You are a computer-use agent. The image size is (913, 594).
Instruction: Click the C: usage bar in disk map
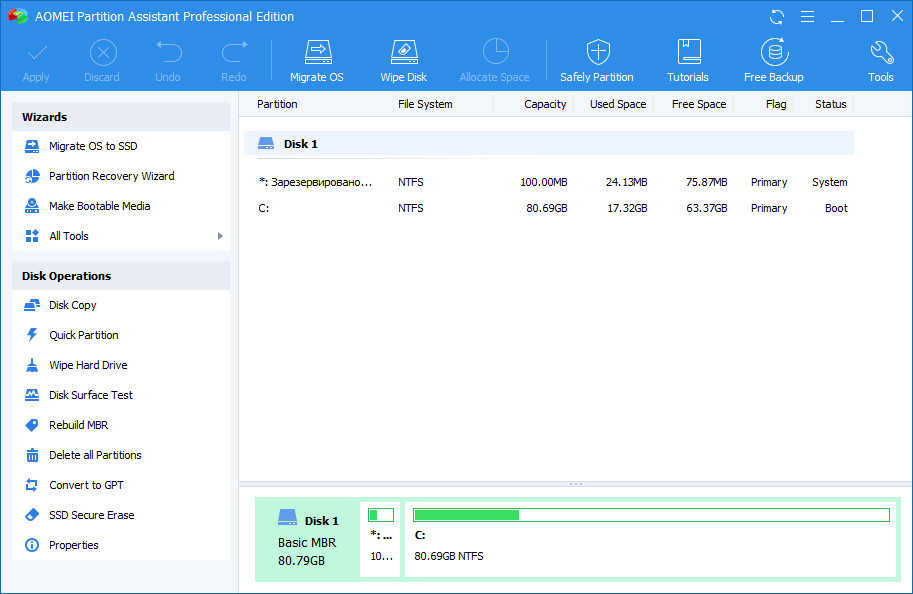point(651,515)
